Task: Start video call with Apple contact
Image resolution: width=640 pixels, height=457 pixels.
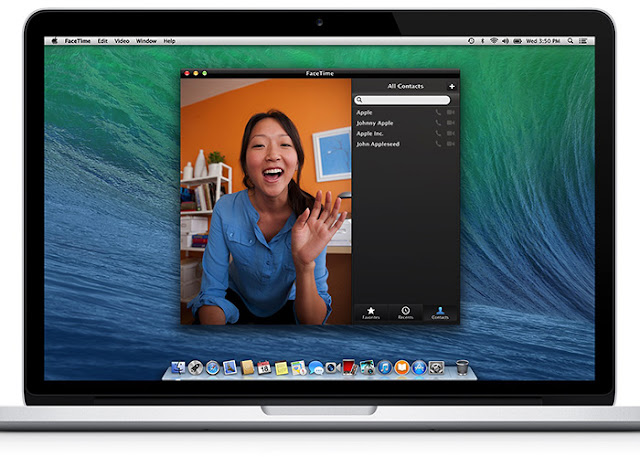Action: [x=451, y=112]
